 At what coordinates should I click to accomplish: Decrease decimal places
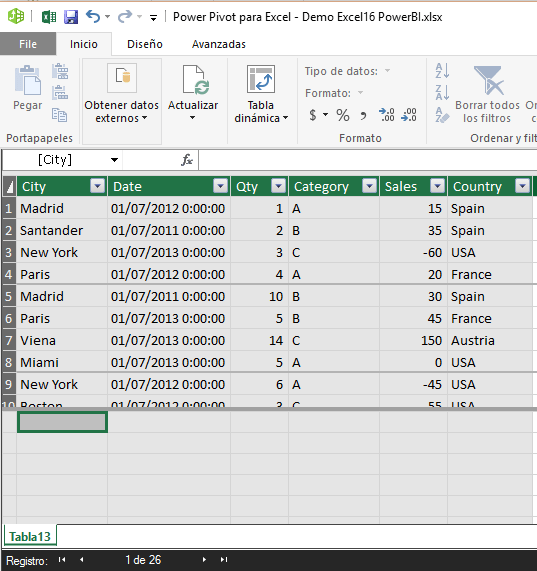tap(409, 115)
